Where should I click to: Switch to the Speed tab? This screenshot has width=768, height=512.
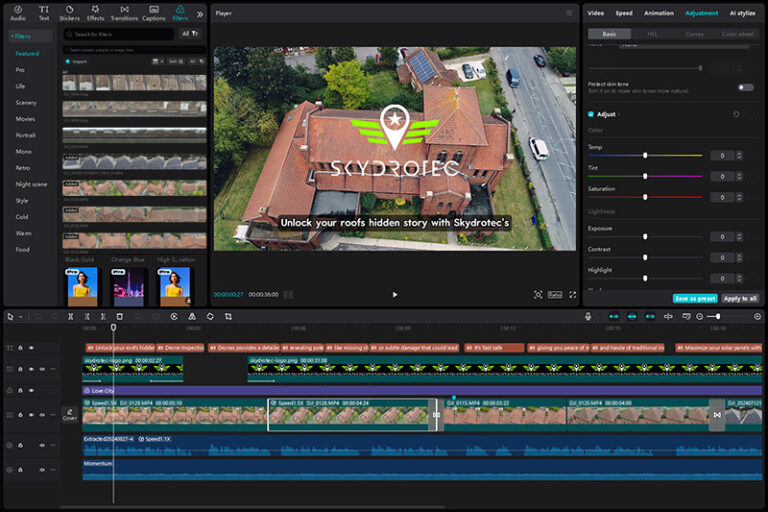tap(624, 13)
